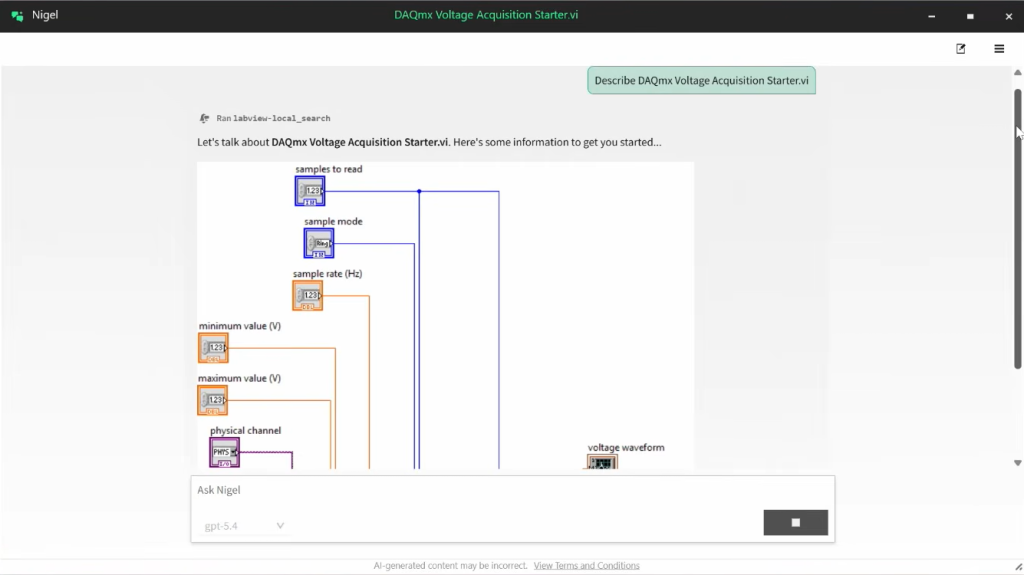Minimize the Nigel window
Screen dimensions: 1024x575
[931, 16]
